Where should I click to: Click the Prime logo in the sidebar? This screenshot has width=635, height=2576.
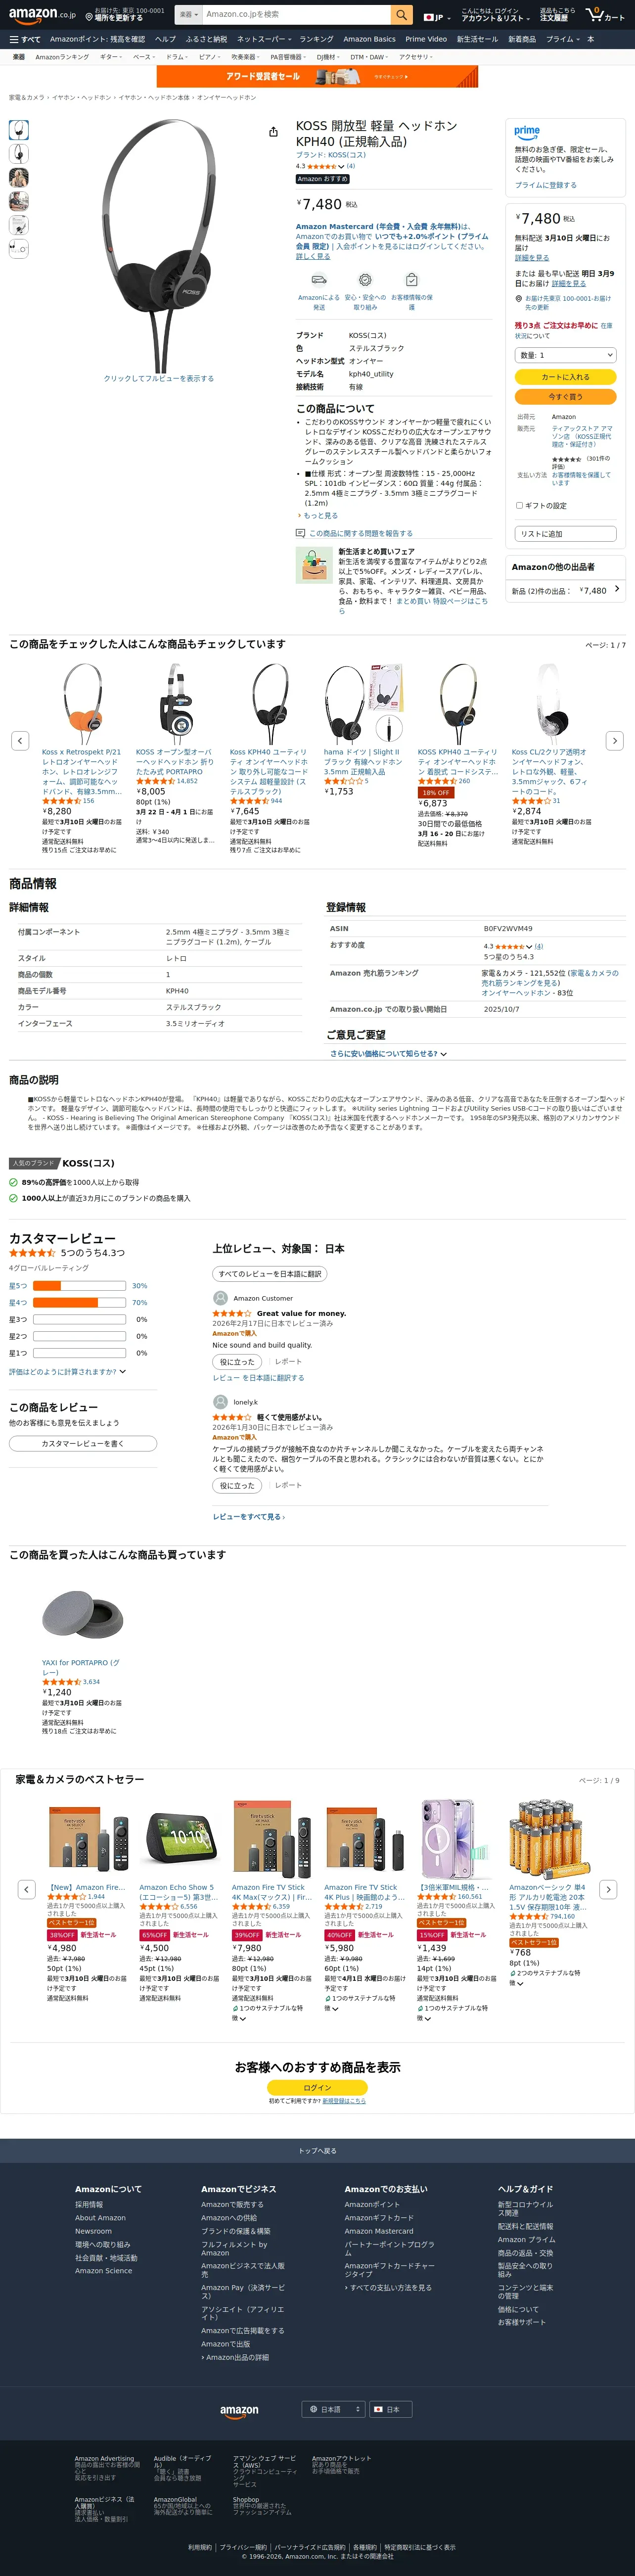point(527,132)
